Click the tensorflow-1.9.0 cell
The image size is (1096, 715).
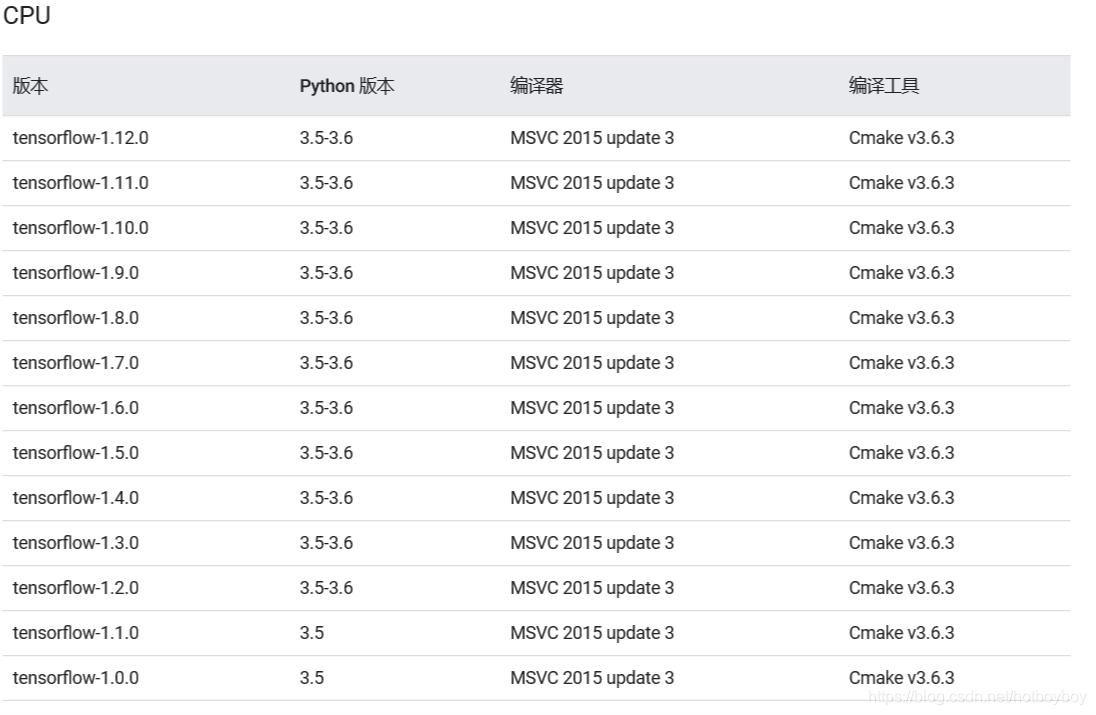75,273
